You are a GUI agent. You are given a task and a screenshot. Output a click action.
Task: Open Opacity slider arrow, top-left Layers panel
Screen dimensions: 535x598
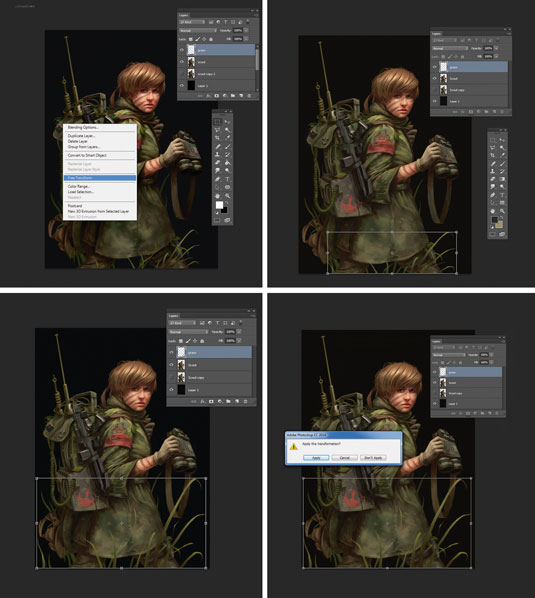[246, 31]
